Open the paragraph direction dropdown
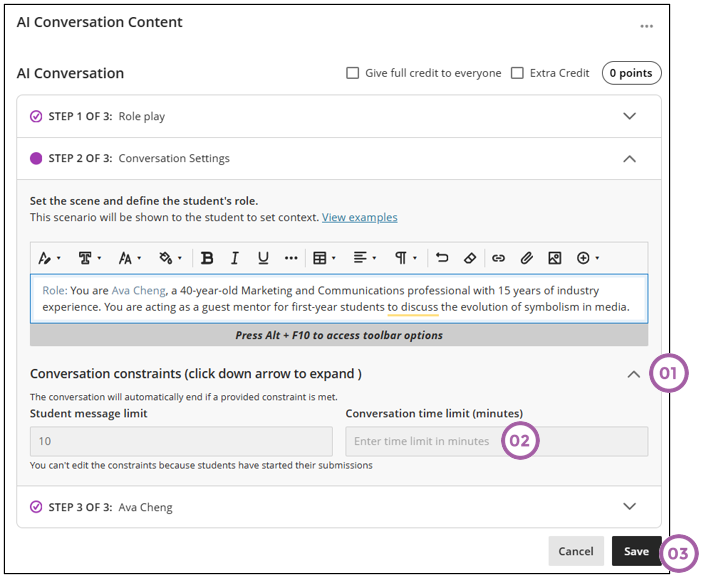The image size is (701, 581). 405,258
